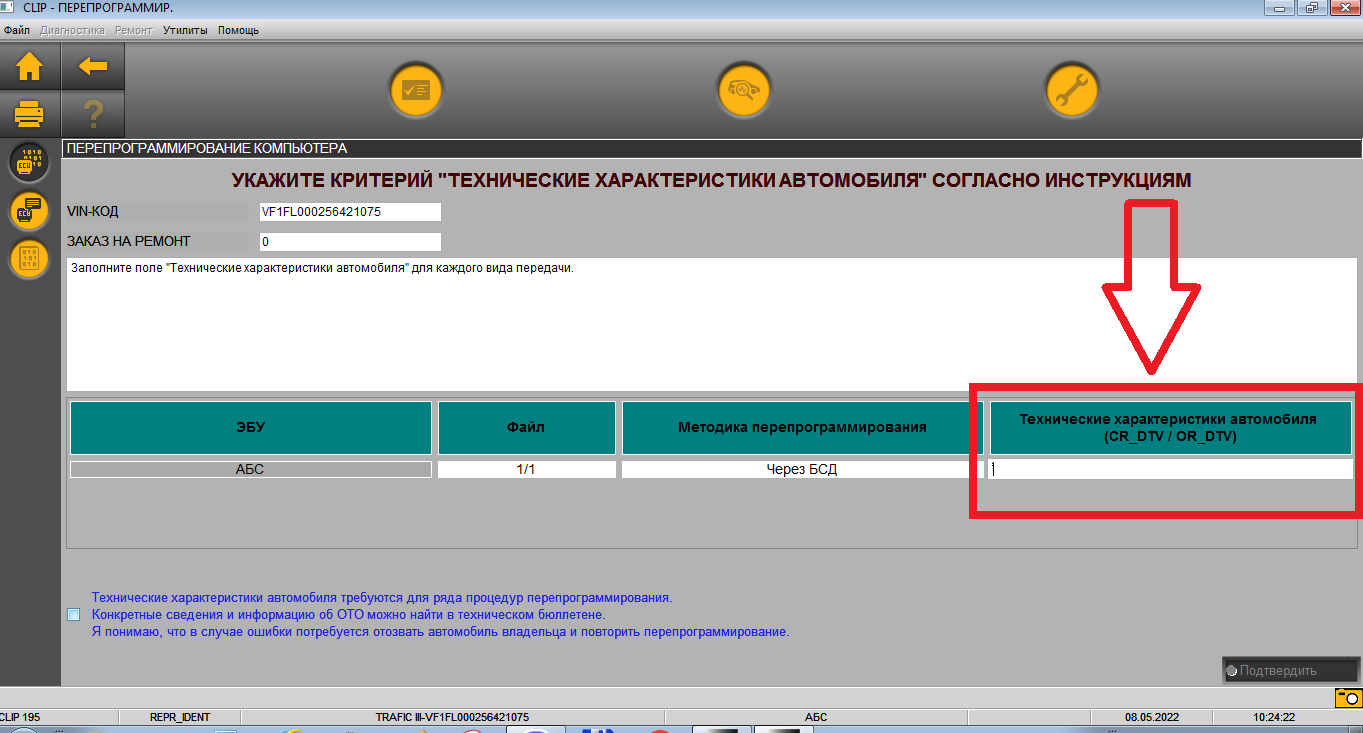This screenshot has width=1363, height=733.
Task: Open the Утилиты menu
Action: point(185,30)
